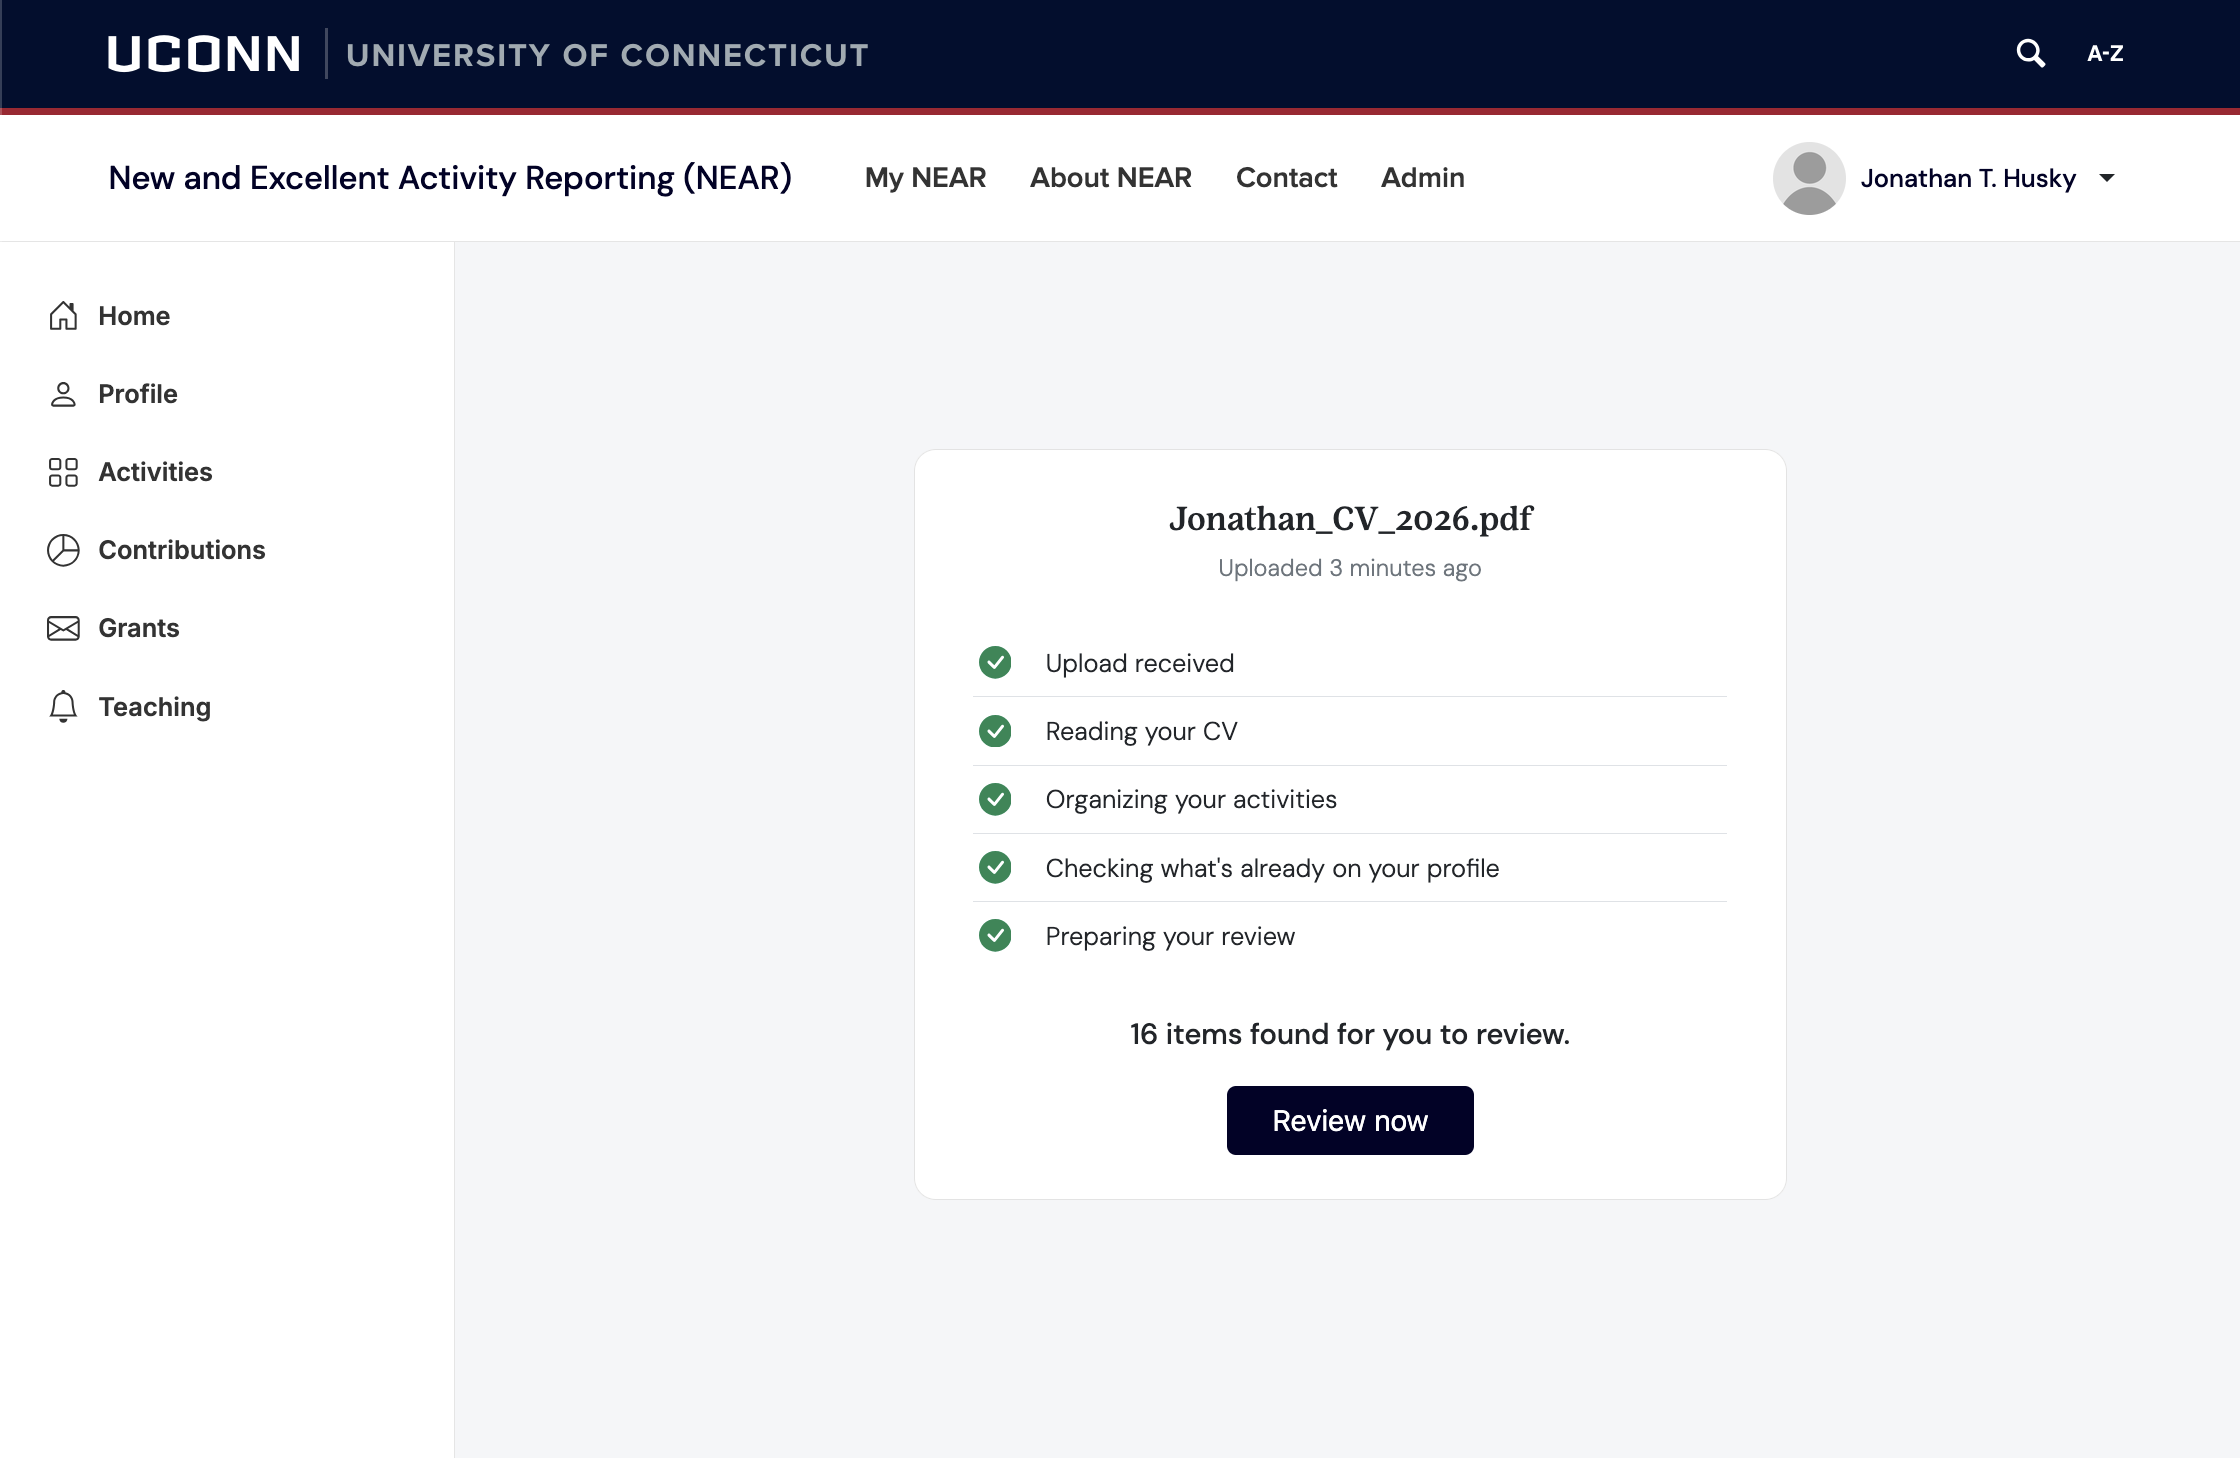Viewport: 2240px width, 1458px height.
Task: Expand the user account dropdown arrow
Action: click(2107, 178)
